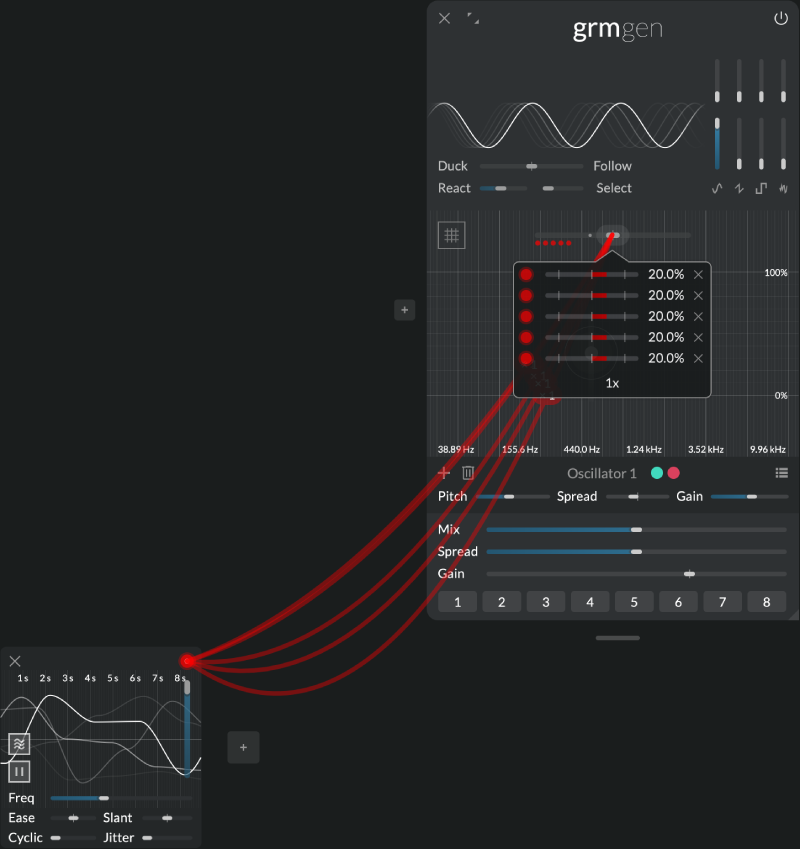The image size is (800, 849).
Task: Switch to preset slot 8
Action: click(767, 601)
